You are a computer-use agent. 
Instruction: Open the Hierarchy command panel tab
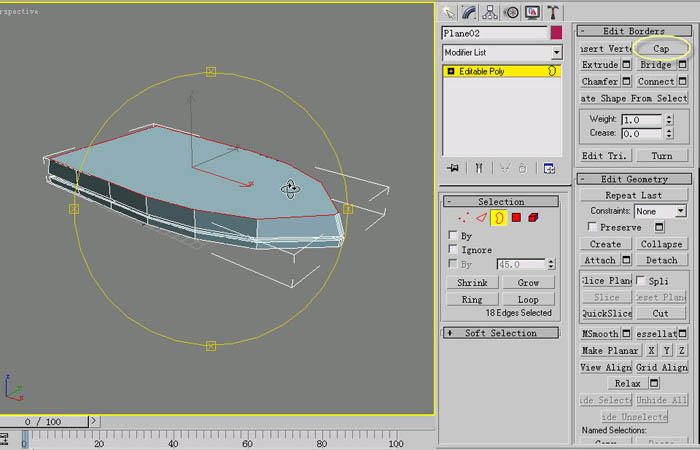point(490,12)
